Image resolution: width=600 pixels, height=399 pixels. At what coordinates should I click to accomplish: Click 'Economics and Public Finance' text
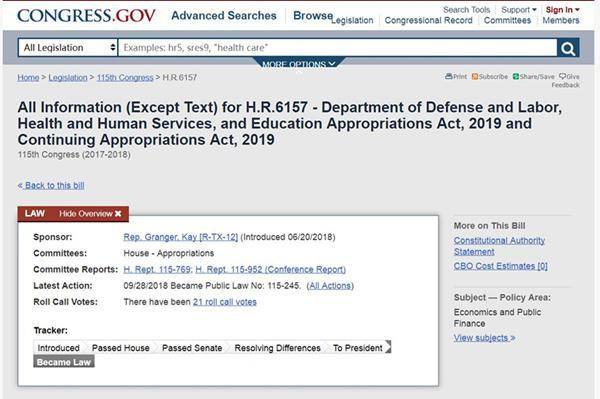(x=497, y=318)
